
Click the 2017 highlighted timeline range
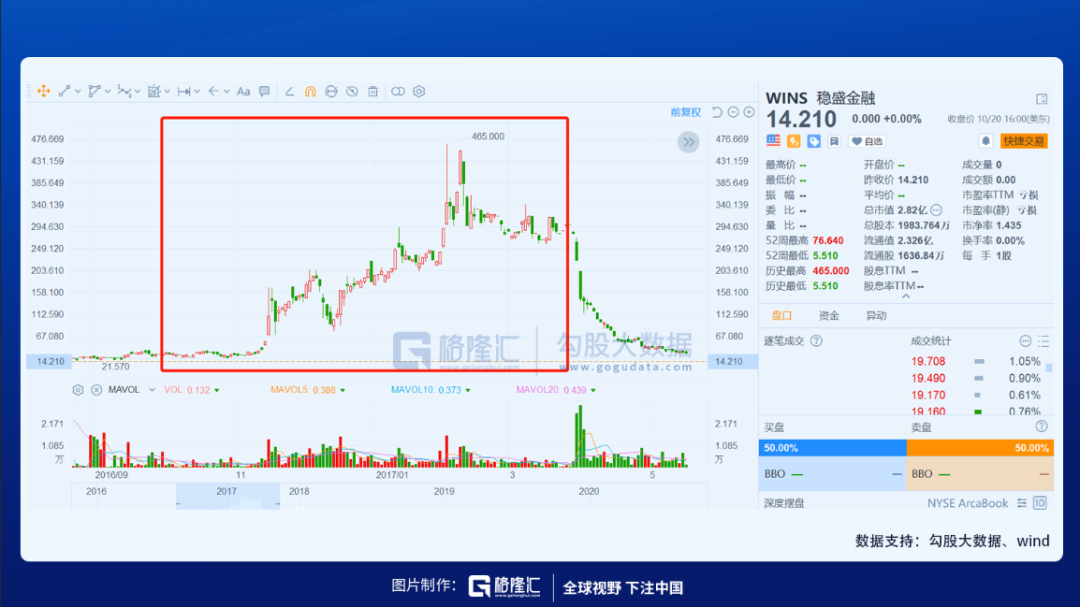pyautogui.click(x=228, y=496)
